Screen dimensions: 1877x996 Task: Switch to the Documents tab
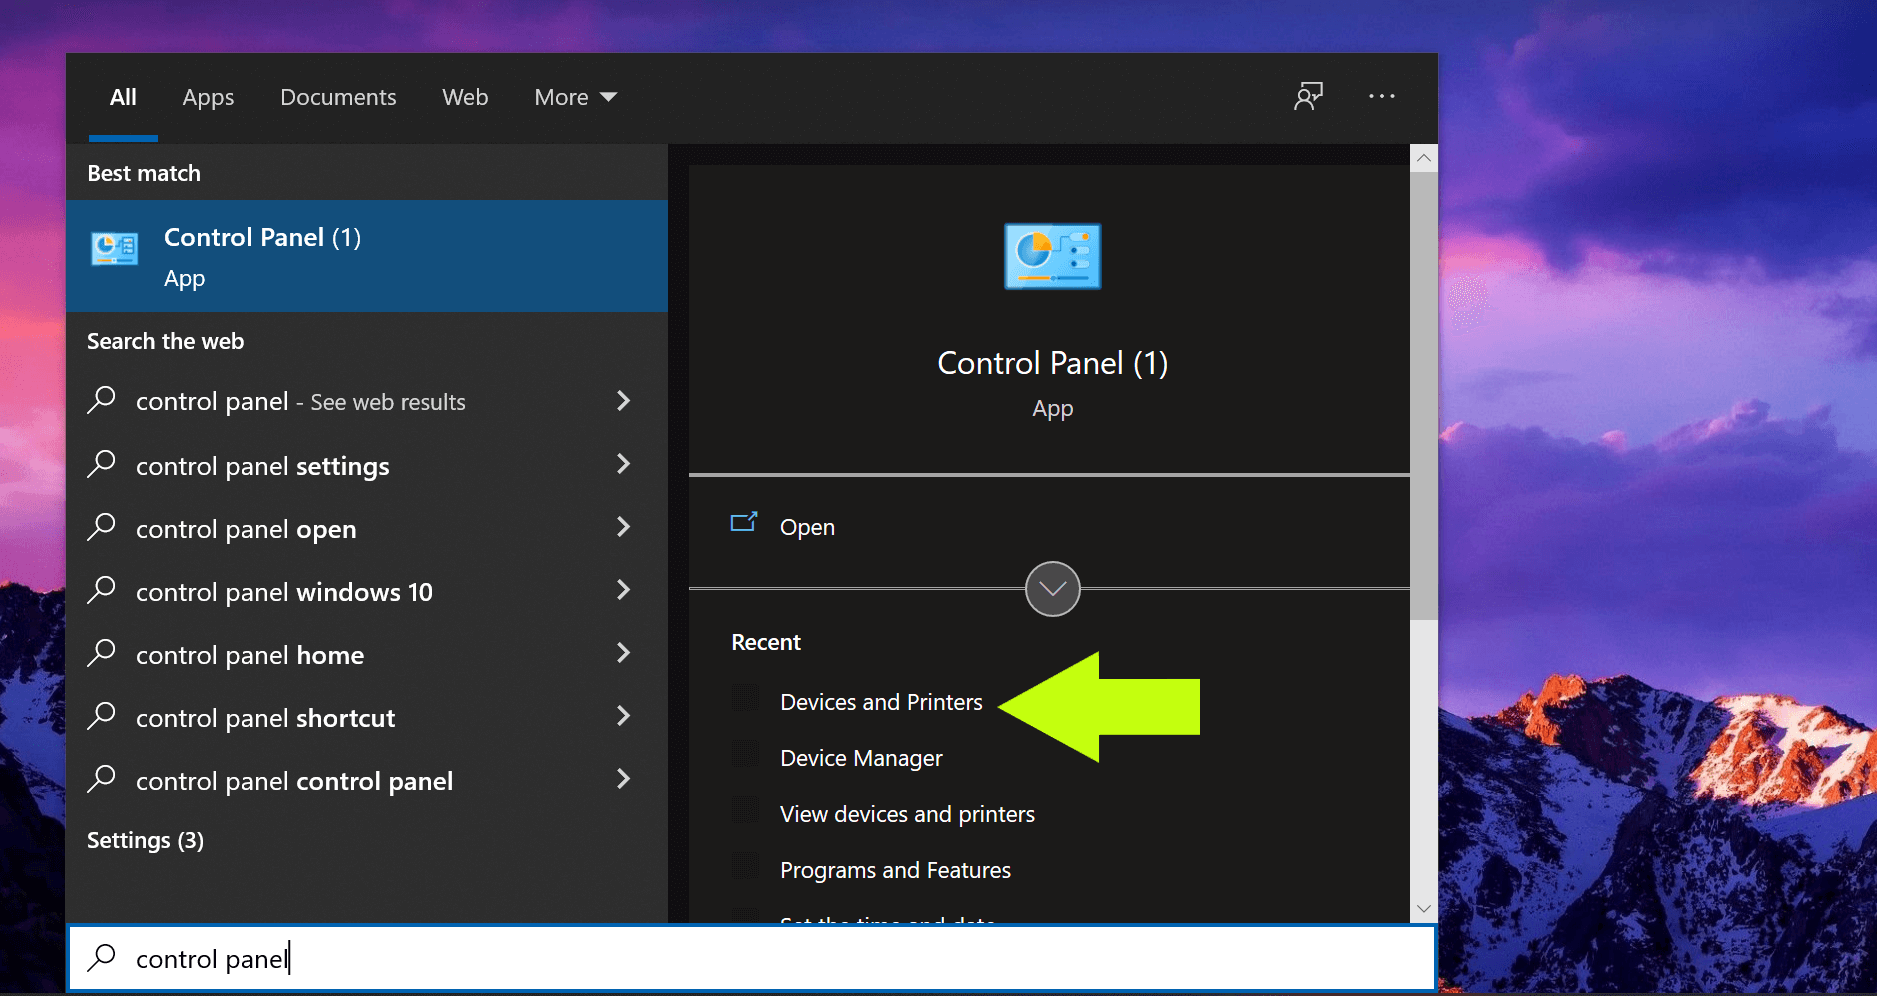point(338,97)
